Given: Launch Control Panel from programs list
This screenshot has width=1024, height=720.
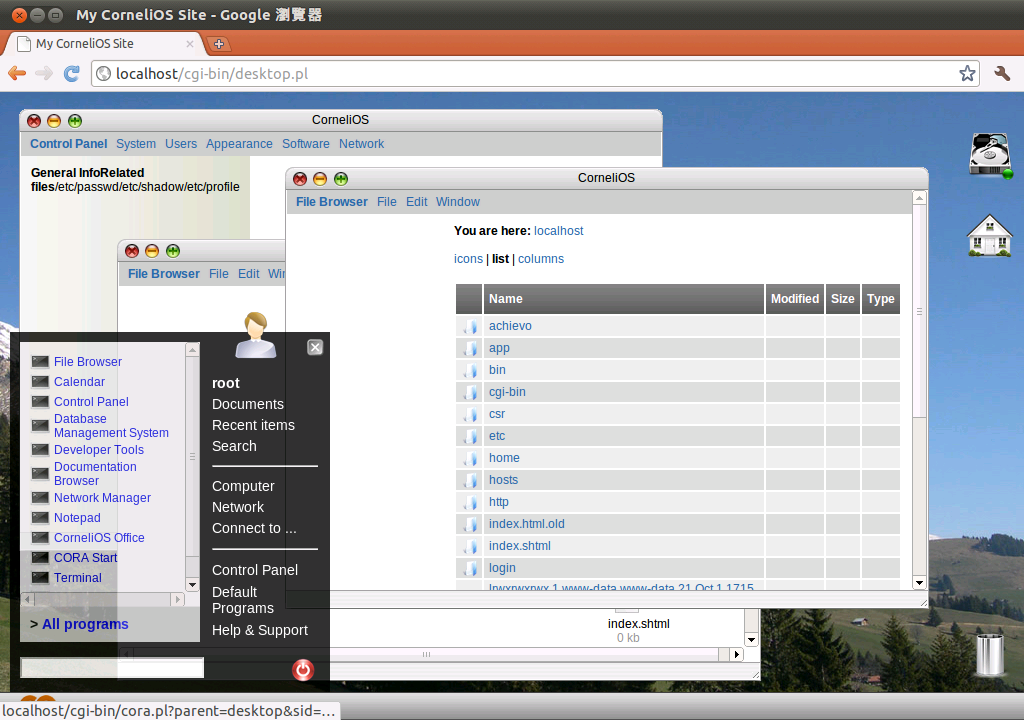Looking at the screenshot, I should click(x=91, y=402).
